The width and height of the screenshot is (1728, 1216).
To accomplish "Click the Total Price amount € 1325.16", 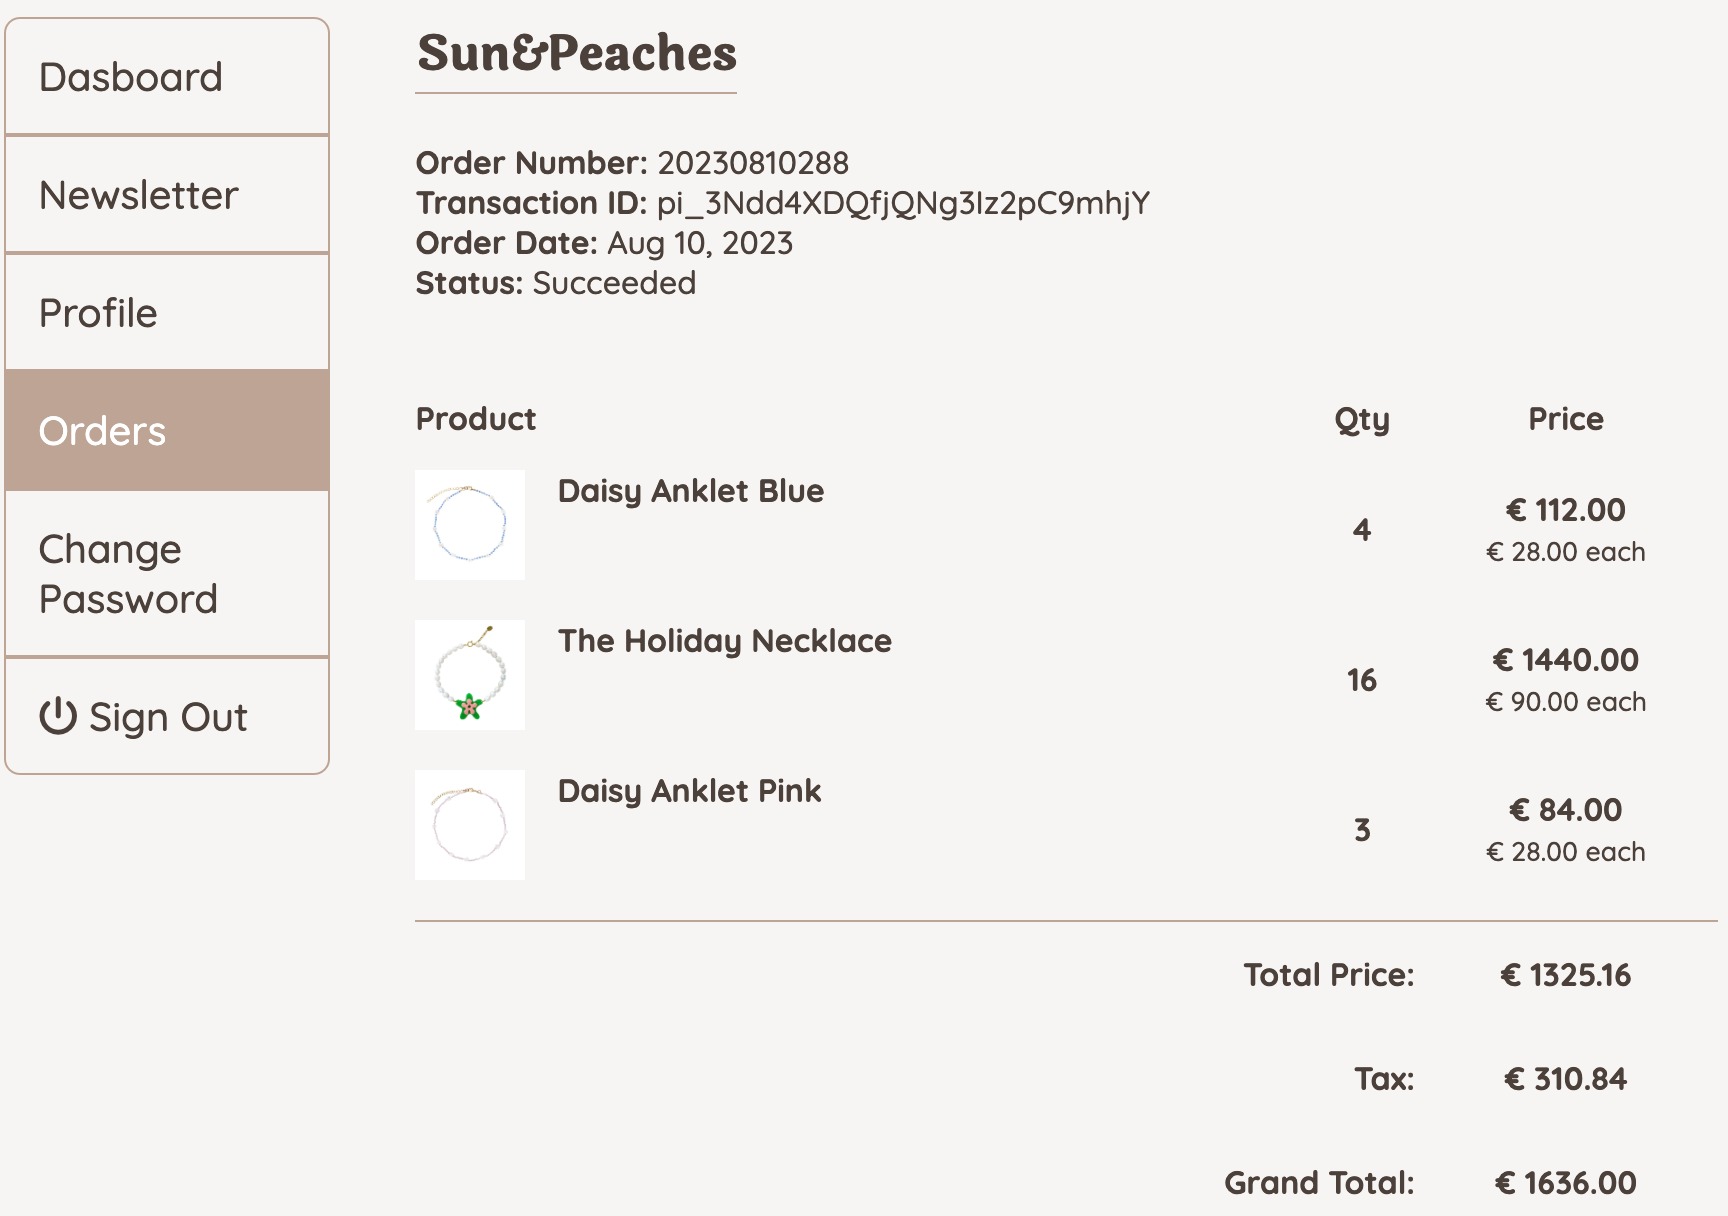I will pyautogui.click(x=1566, y=975).
